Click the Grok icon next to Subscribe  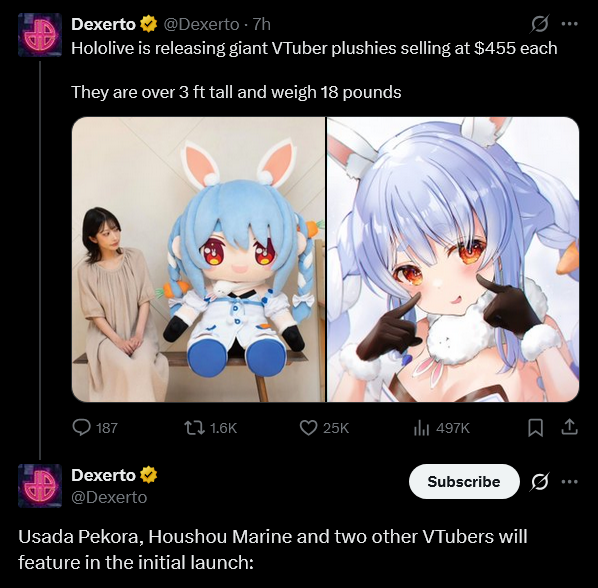point(540,482)
